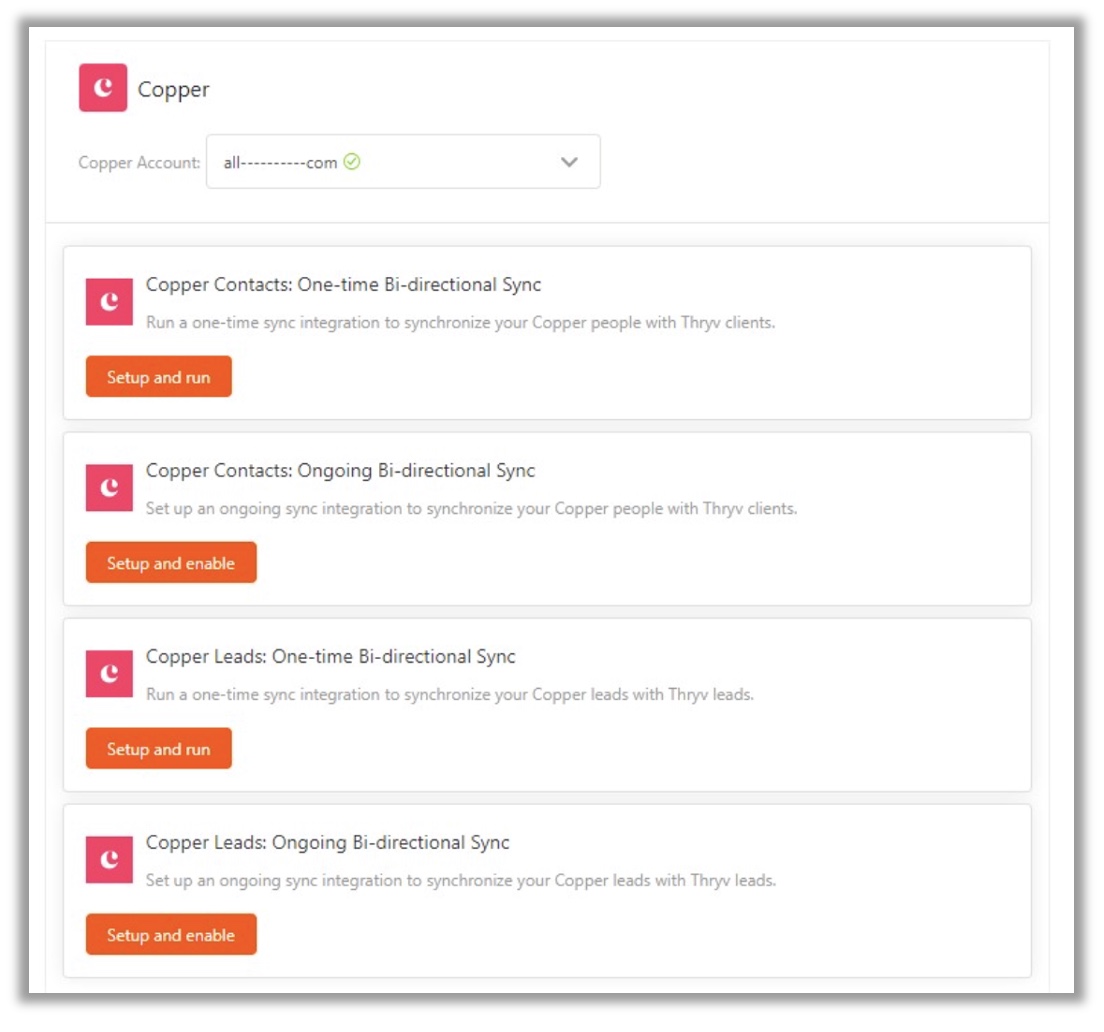Screen dimensions: 1104x1032
Task: Click 'Copper Contacts: One-time Bi-directional Sync' title
Action: (344, 284)
